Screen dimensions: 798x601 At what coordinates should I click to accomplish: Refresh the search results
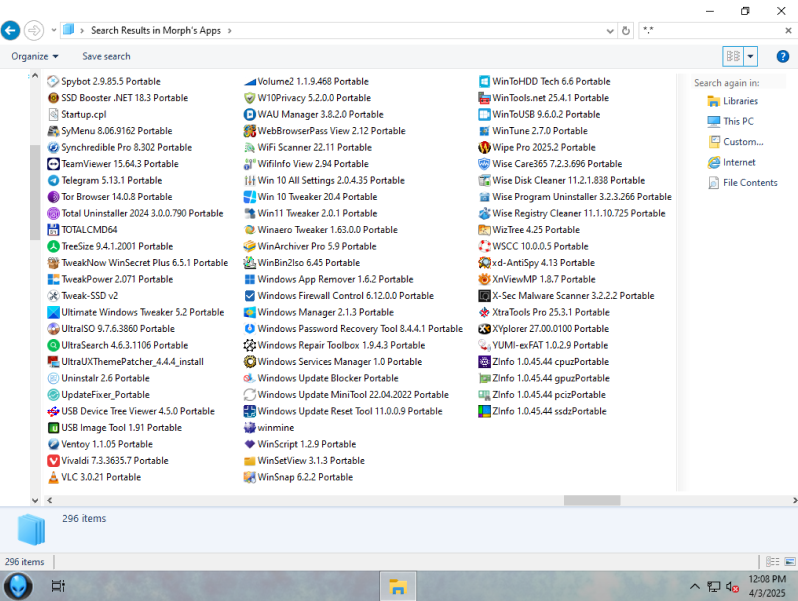click(626, 31)
